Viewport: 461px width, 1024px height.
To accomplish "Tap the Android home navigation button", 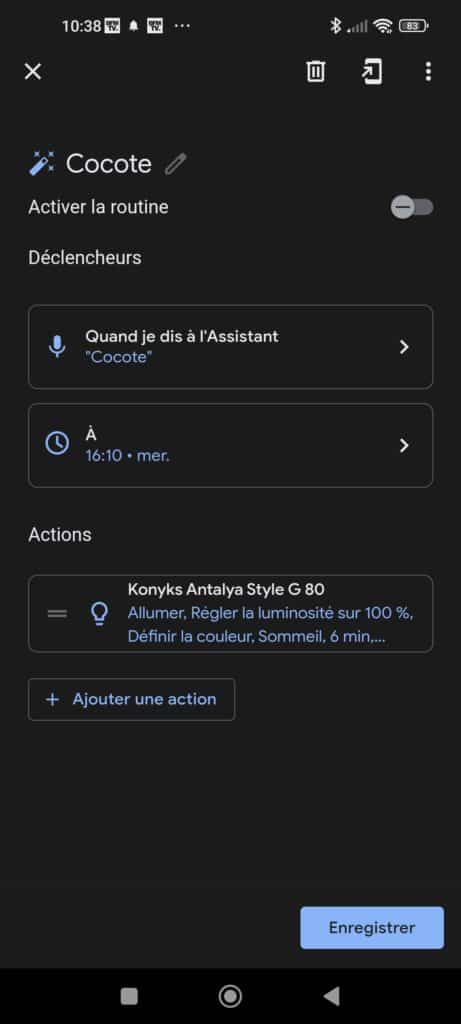I will click(230, 996).
